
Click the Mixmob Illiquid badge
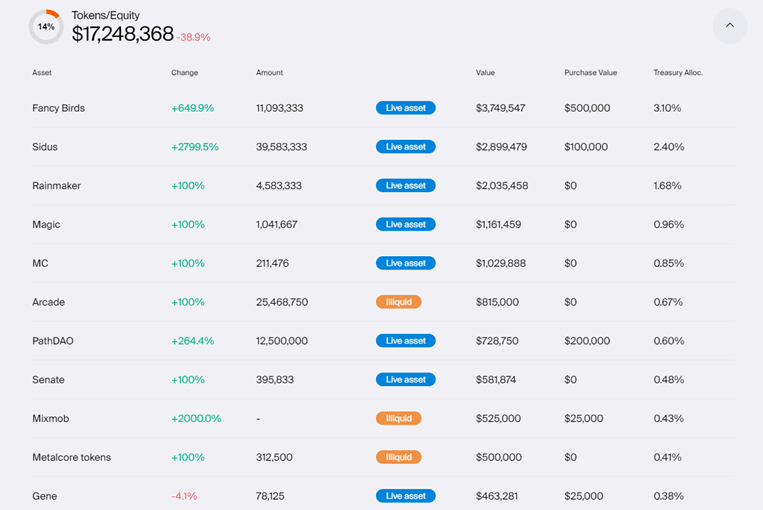point(398,418)
